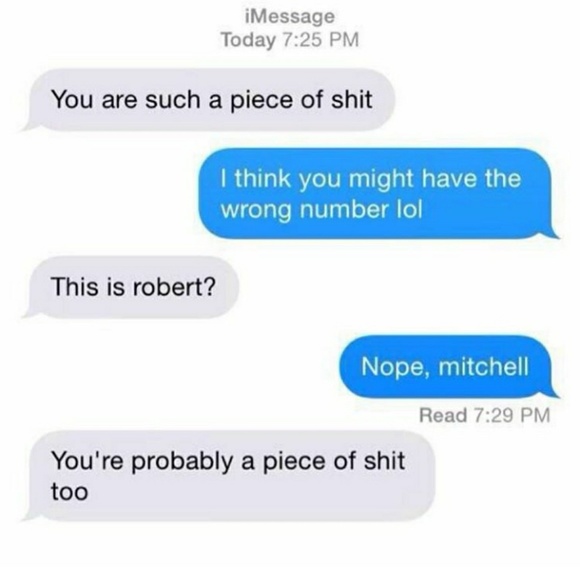Click the 'Read 7:29 PM' receipt text
The image size is (580, 580).
pyautogui.click(x=485, y=415)
